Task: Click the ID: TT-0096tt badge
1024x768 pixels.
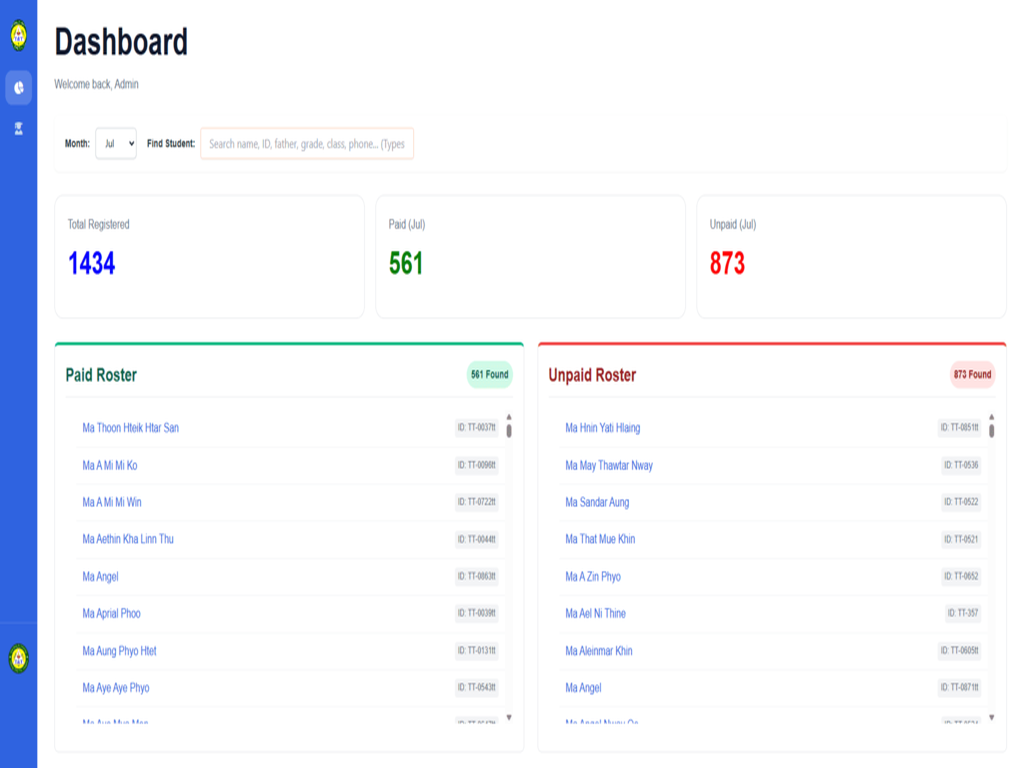Action: pos(477,465)
